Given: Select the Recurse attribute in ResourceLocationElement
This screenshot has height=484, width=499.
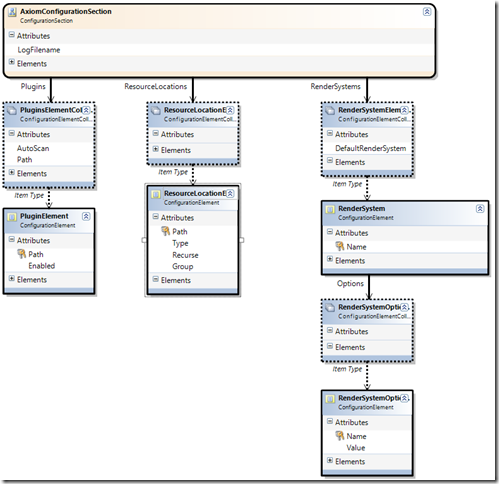Looking at the screenshot, I should (x=185, y=255).
